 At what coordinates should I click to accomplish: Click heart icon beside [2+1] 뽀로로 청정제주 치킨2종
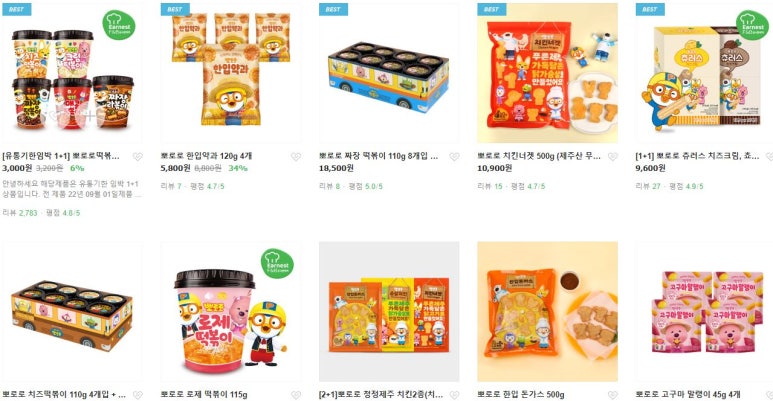pyautogui.click(x=454, y=395)
